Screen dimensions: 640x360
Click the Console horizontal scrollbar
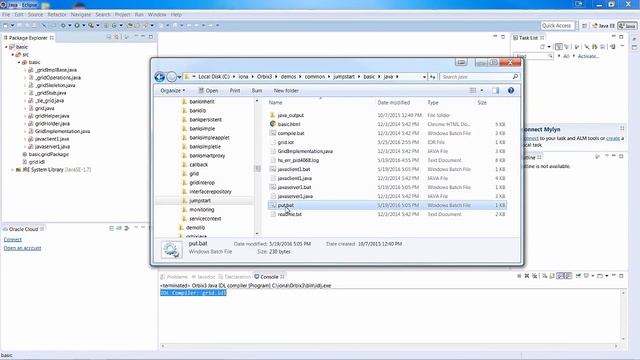tap(389, 346)
